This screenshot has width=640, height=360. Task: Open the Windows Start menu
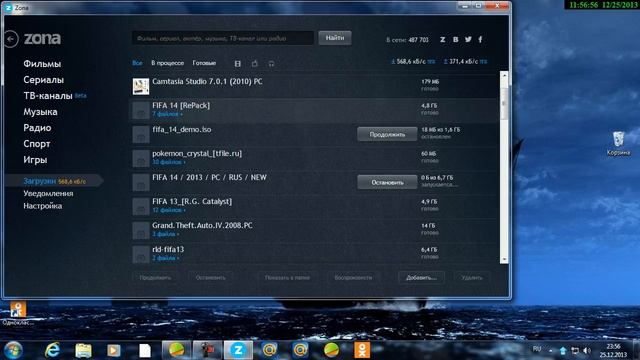13,350
